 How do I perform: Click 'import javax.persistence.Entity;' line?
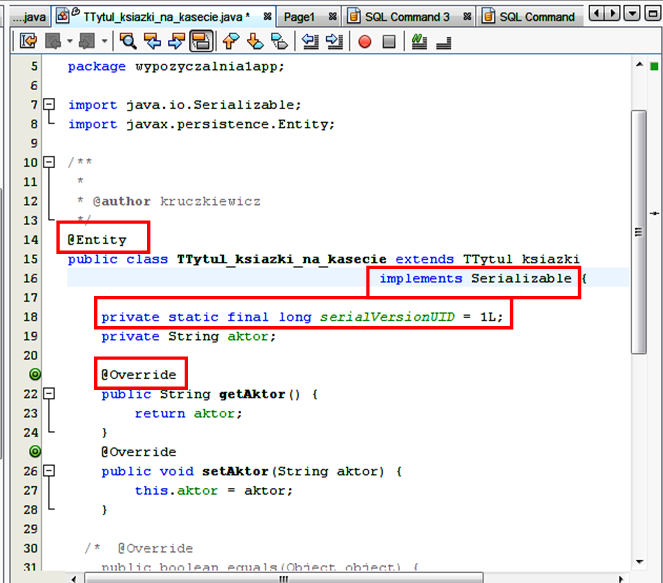pyautogui.click(x=201, y=124)
